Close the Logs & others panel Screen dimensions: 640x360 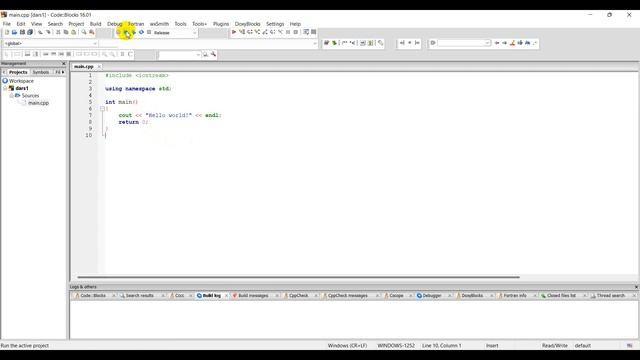tap(636, 287)
